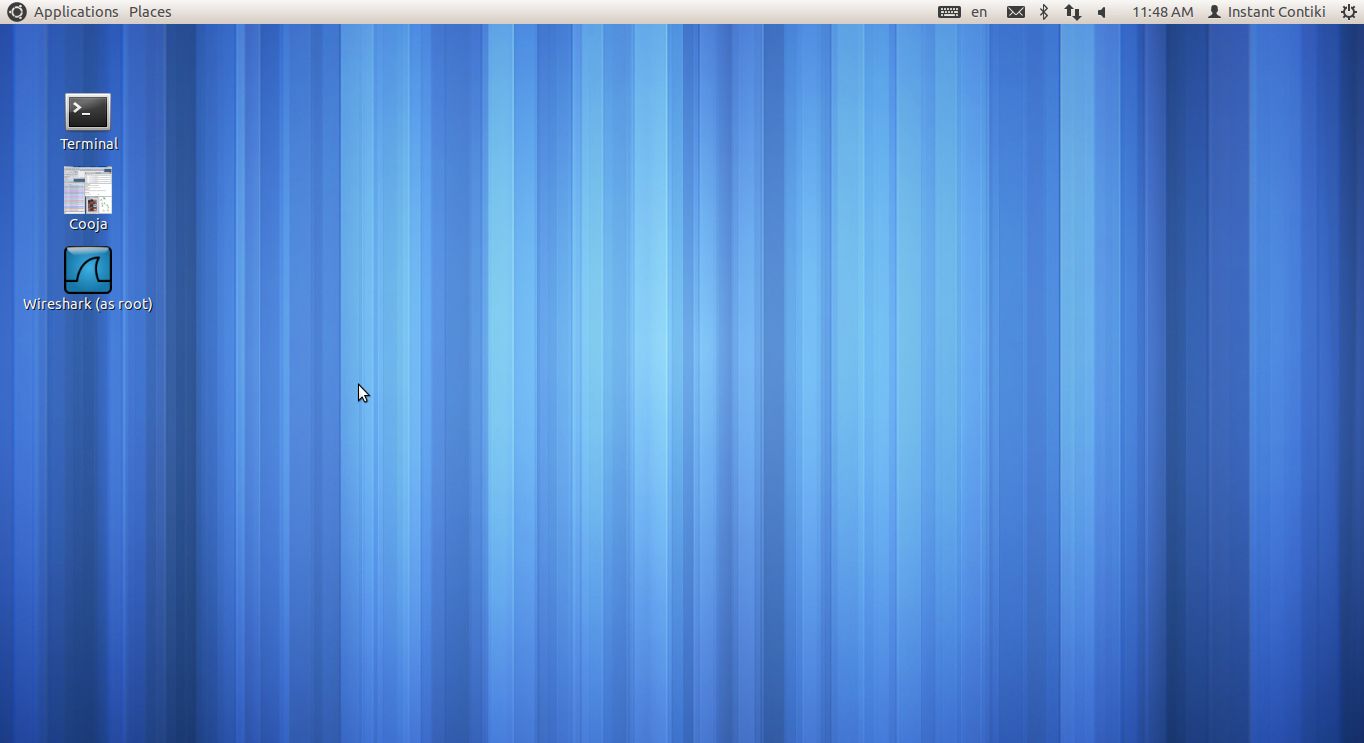1364x743 pixels.
Task: Open the Terminal desktop icon
Action: pos(88,112)
